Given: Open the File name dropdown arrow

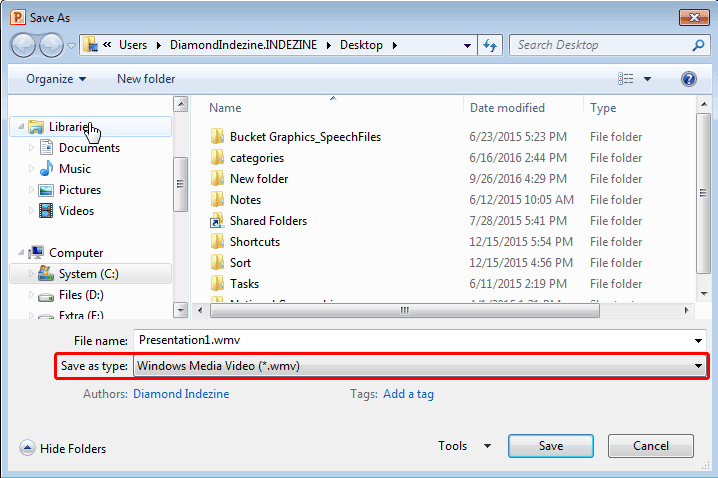Looking at the screenshot, I should (698, 340).
